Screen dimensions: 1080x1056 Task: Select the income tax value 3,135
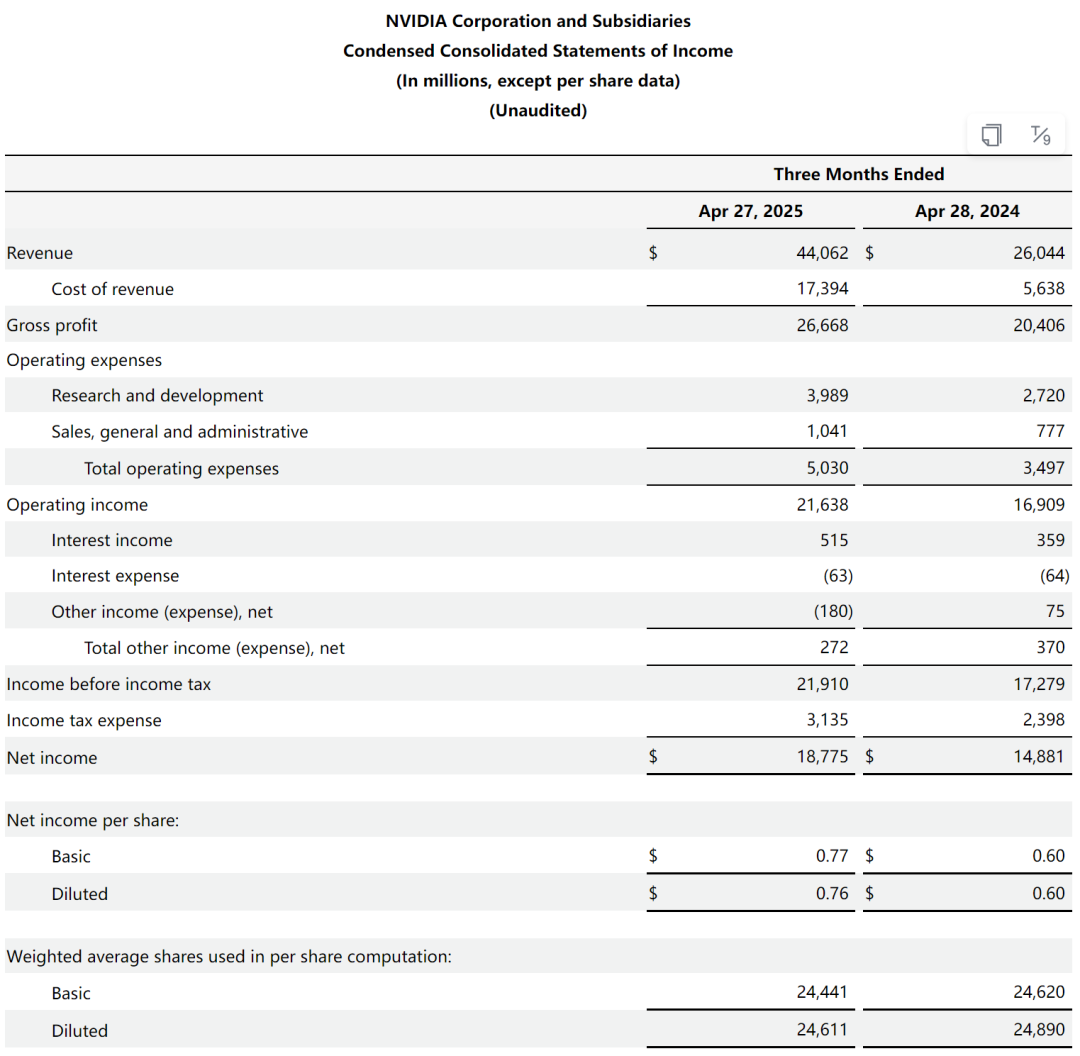pyautogui.click(x=827, y=720)
